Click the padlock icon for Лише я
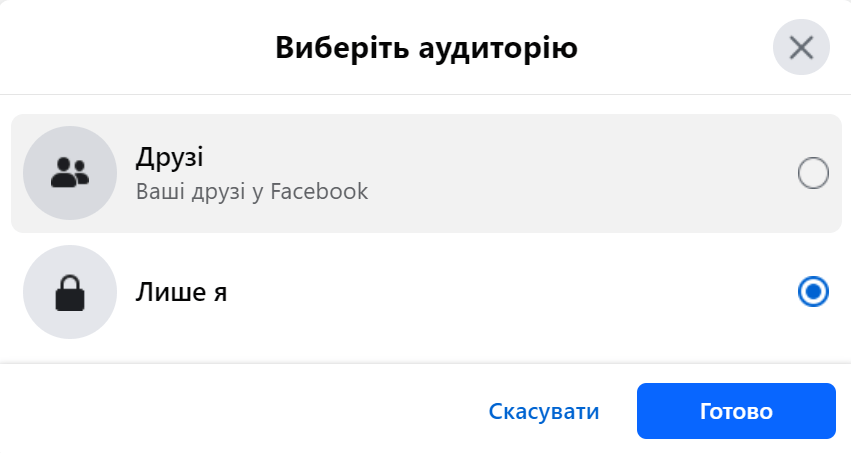The width and height of the screenshot is (851, 453). pyautogui.click(x=69, y=292)
